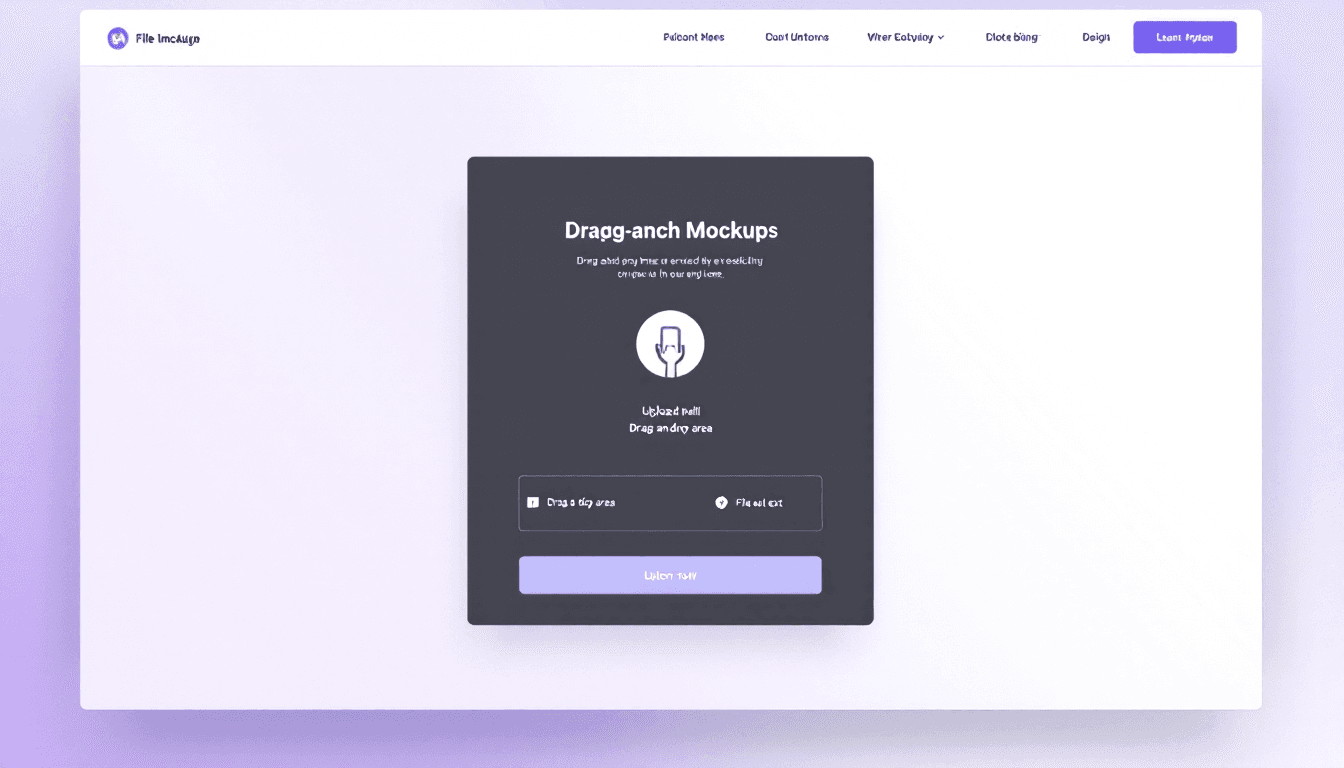Select the right option label beginning with "File"

pyautogui.click(x=759, y=502)
